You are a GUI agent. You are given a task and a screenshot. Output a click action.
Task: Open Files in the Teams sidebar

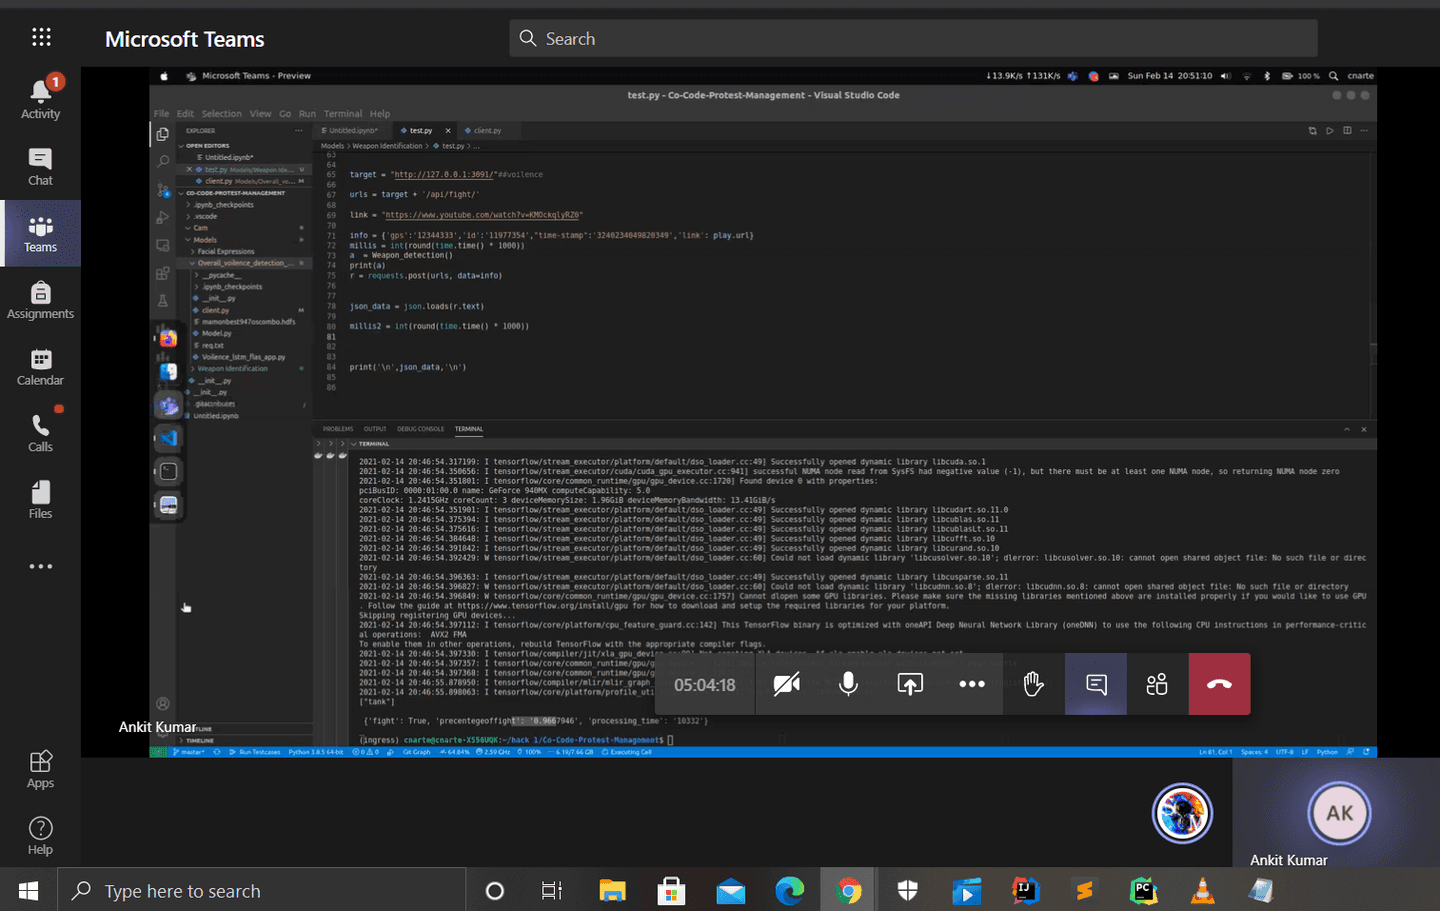pos(40,500)
